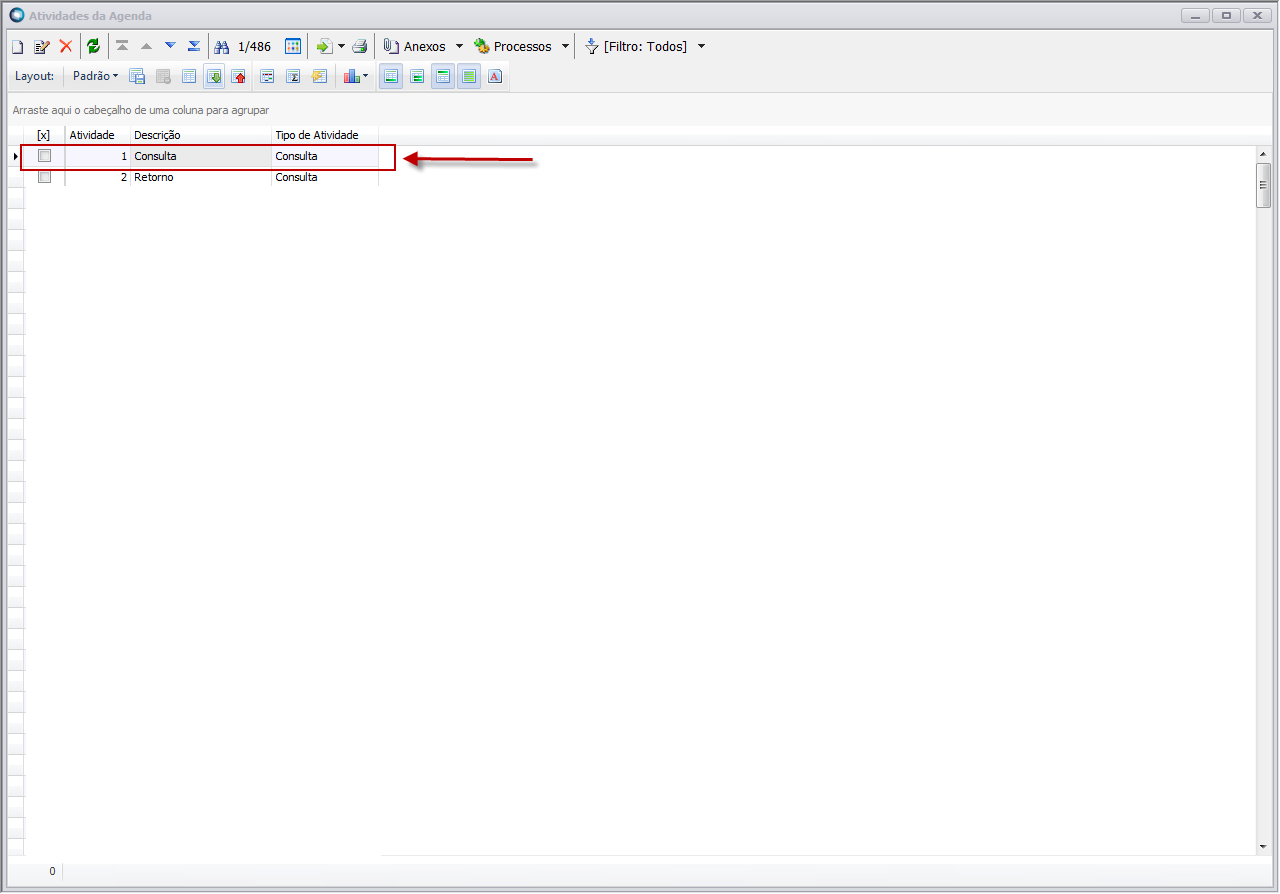Click the bar chart icon
Image resolution: width=1280 pixels, height=894 pixels.
click(351, 76)
